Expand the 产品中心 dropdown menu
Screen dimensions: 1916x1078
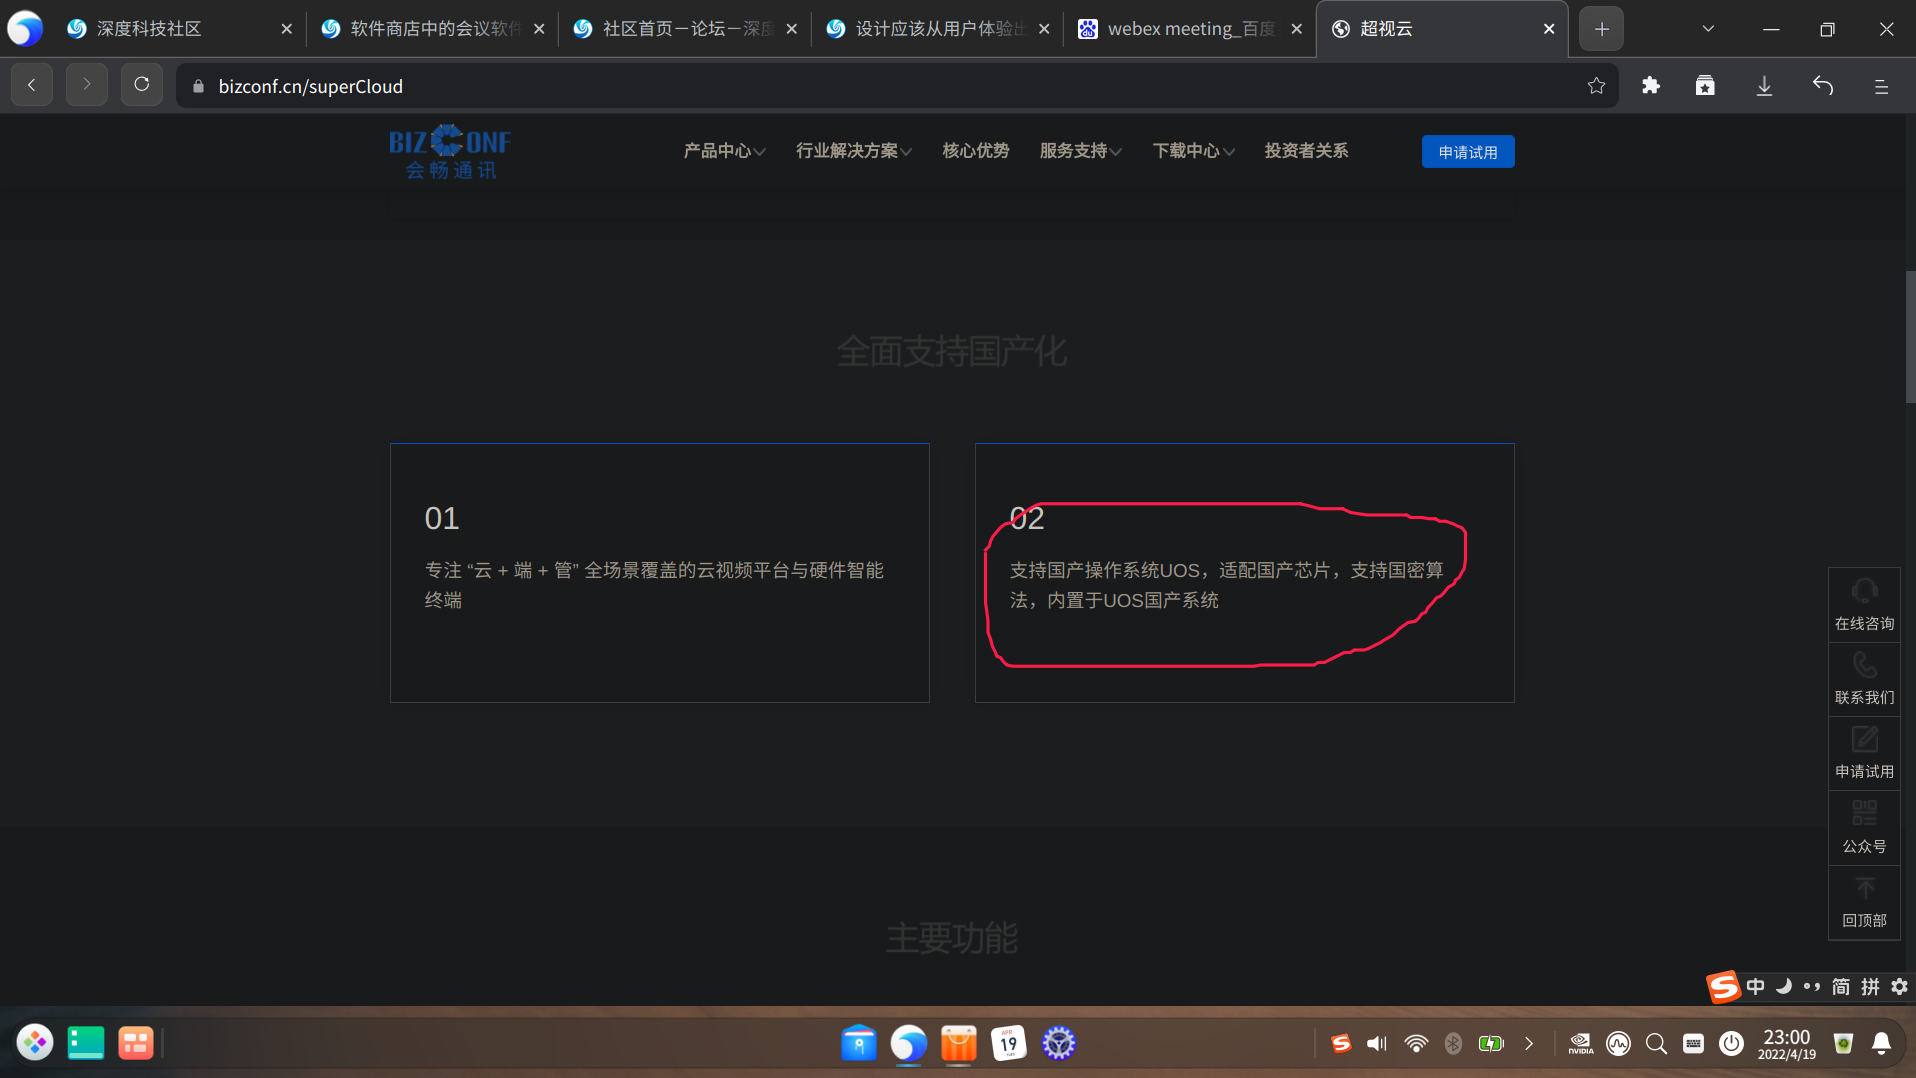tap(723, 151)
